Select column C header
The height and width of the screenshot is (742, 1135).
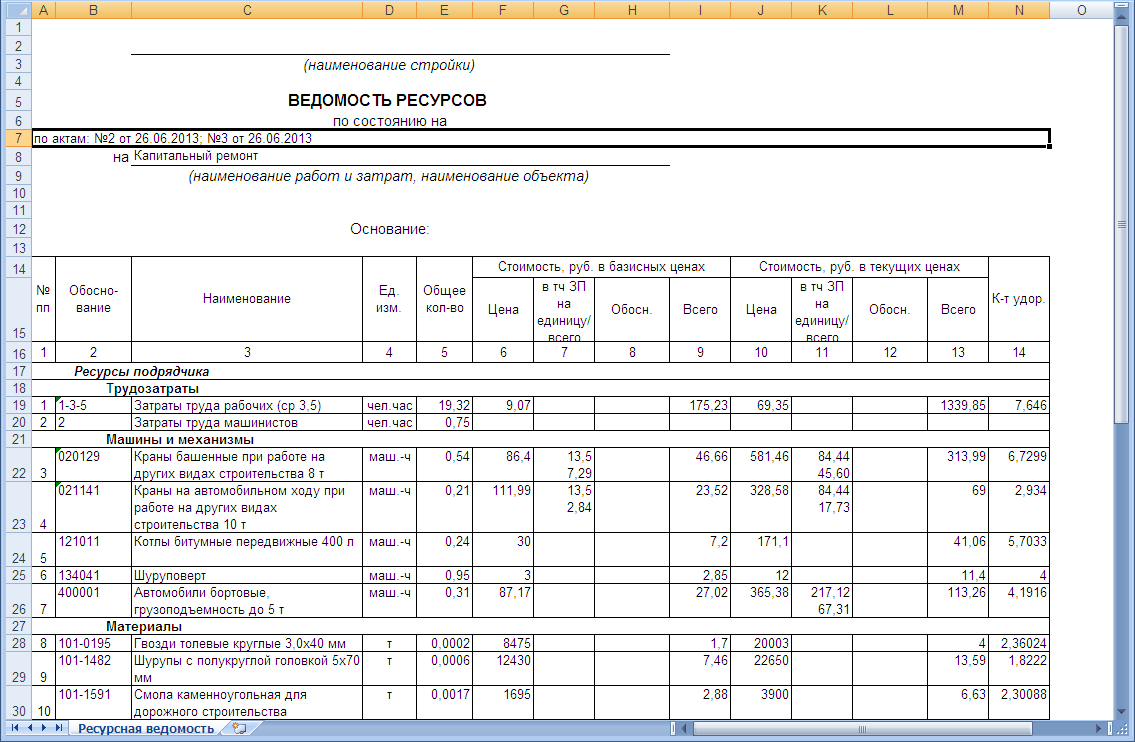click(247, 10)
